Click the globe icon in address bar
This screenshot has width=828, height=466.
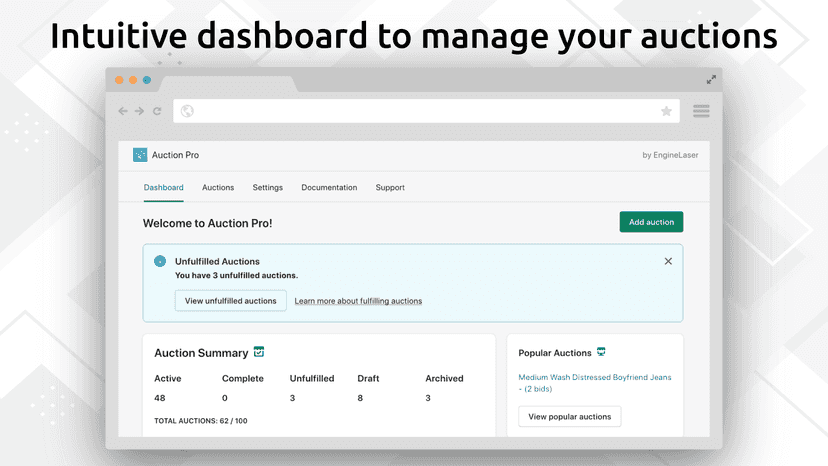pos(187,111)
